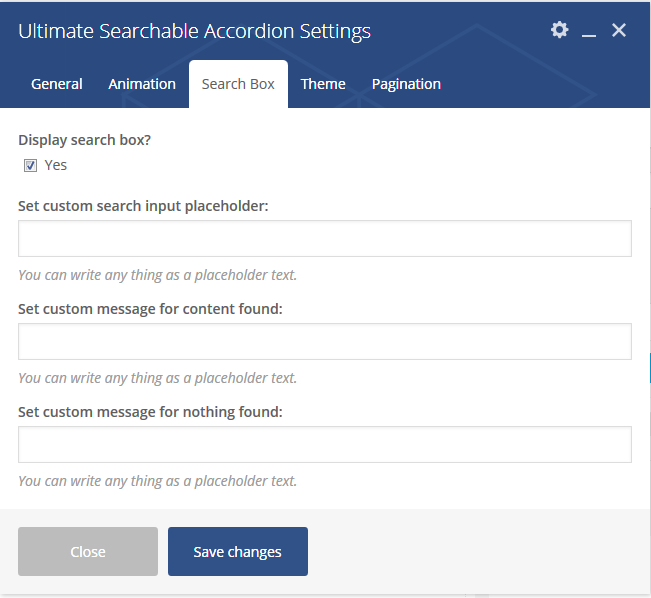Click 'Set custom message for content found' label

[x=150, y=309]
